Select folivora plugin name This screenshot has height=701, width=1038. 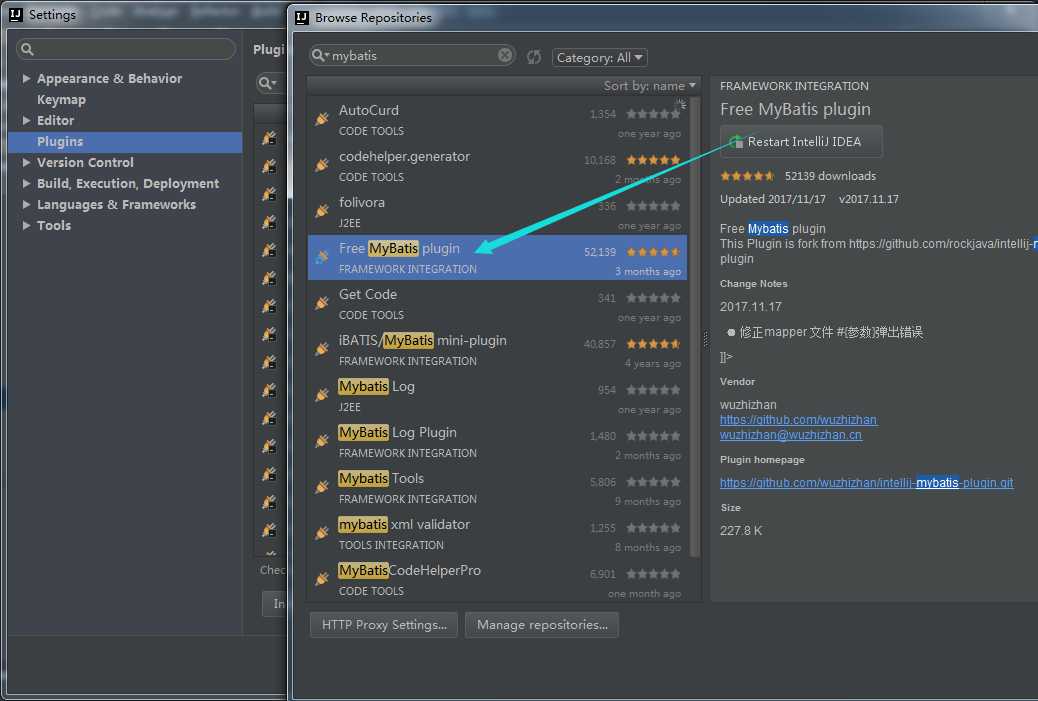coord(361,203)
